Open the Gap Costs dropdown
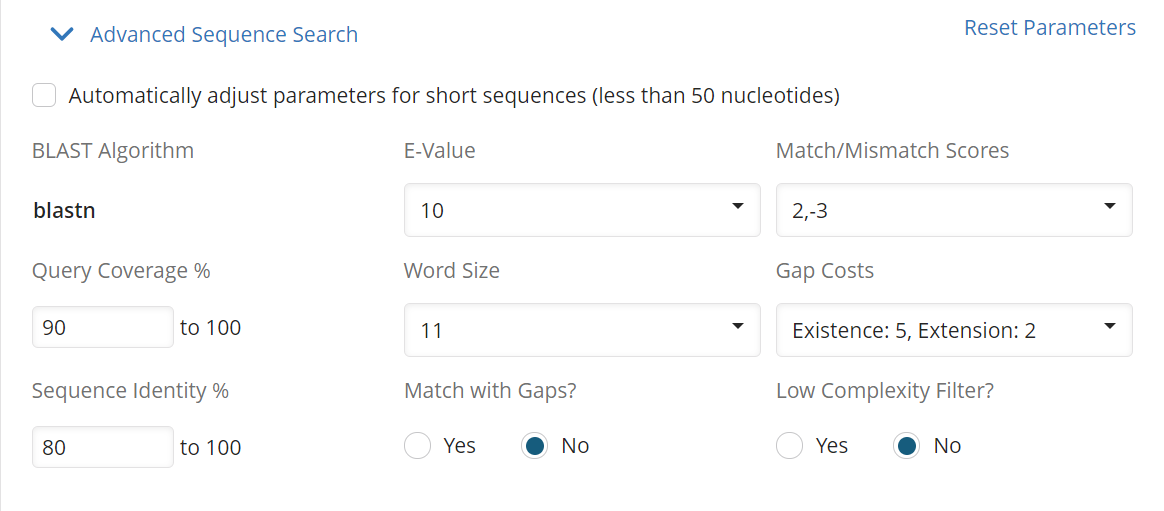The width and height of the screenshot is (1164, 511). (954, 329)
